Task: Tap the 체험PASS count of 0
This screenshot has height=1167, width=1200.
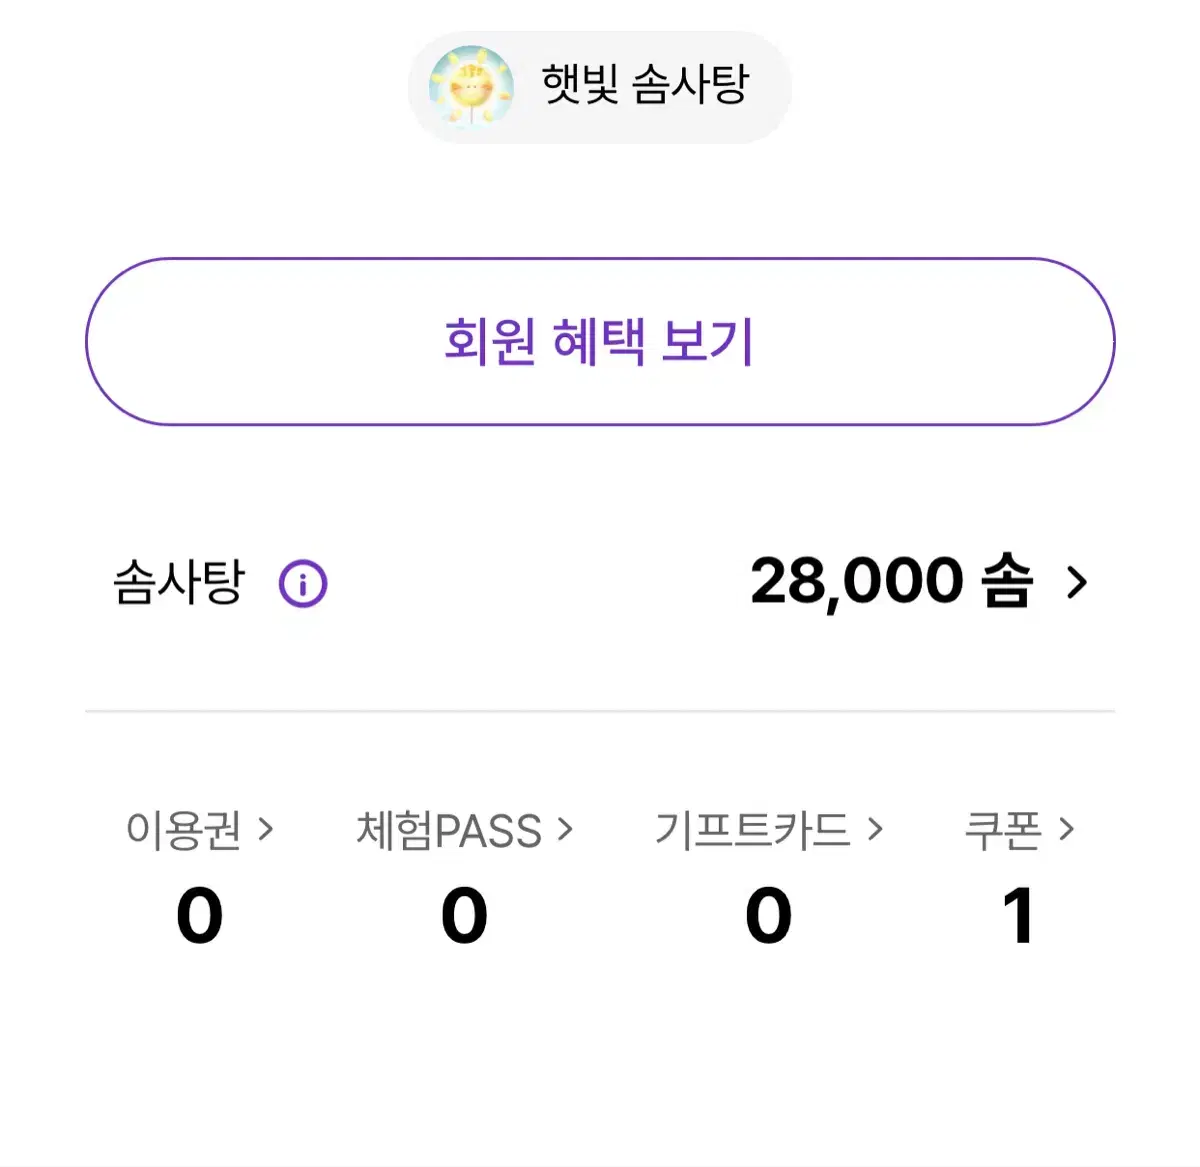Action: tap(465, 915)
